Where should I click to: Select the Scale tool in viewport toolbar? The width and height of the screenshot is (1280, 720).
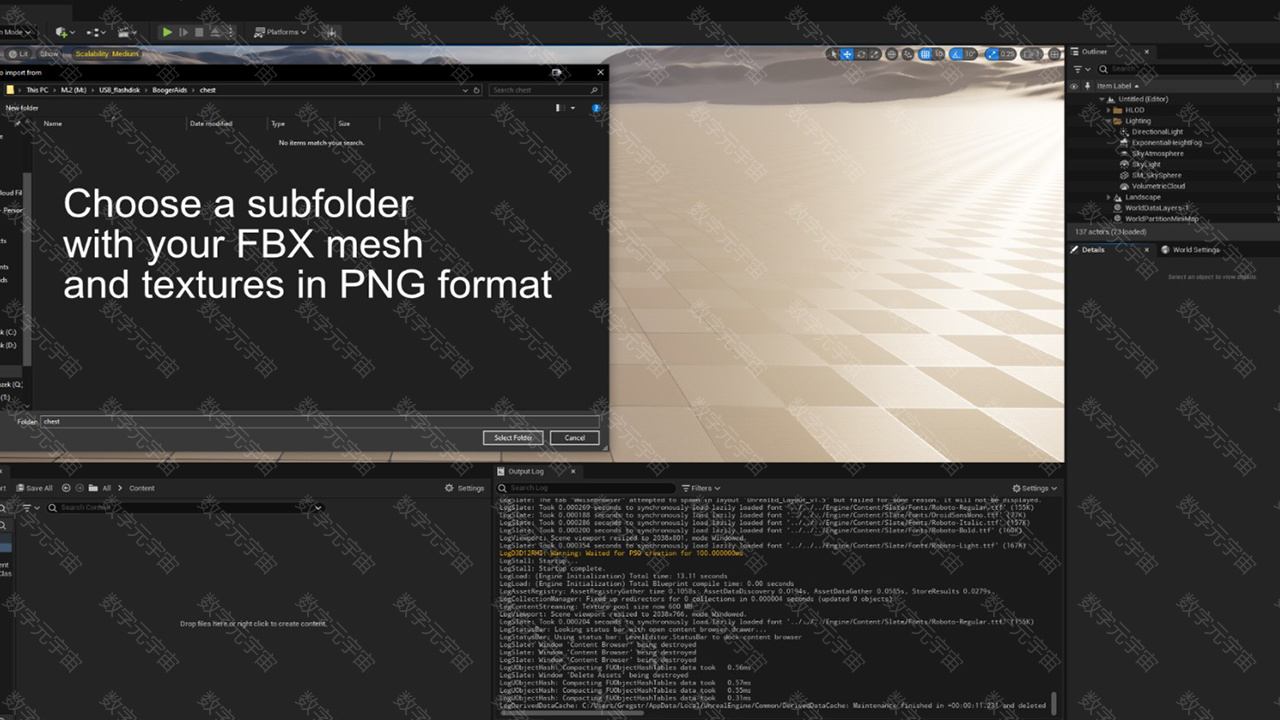point(875,54)
